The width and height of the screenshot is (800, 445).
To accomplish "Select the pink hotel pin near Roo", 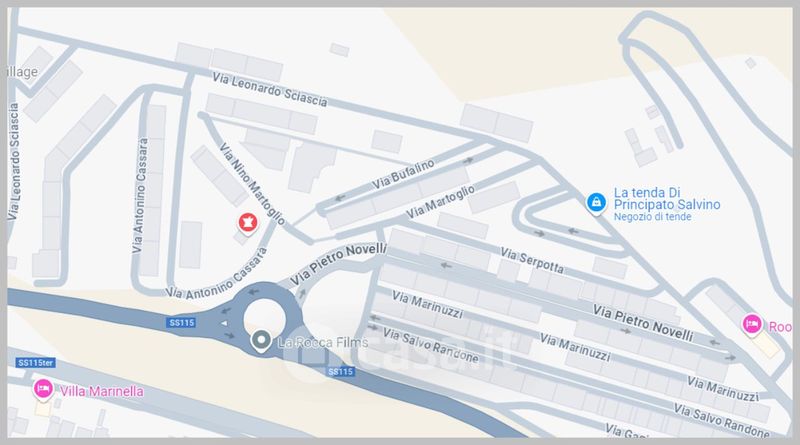I will point(752,325).
